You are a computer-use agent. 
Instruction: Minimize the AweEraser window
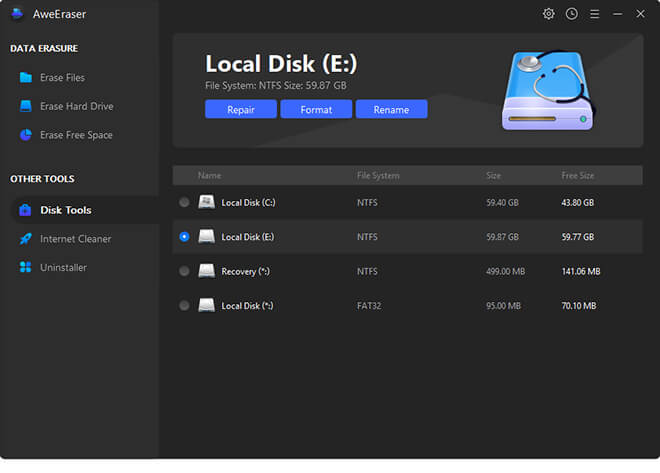pyautogui.click(x=617, y=14)
